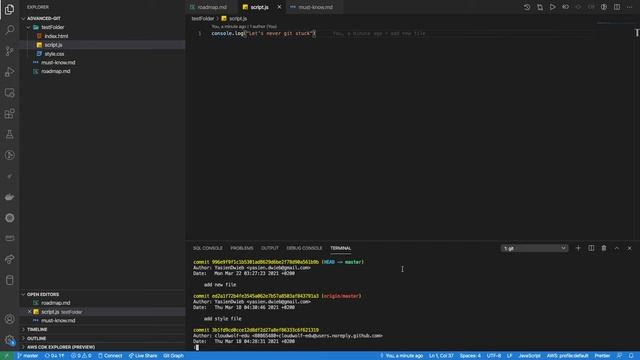Click the Open Changes icon in editor toolbar
640x360 pixels.
pos(540,7)
